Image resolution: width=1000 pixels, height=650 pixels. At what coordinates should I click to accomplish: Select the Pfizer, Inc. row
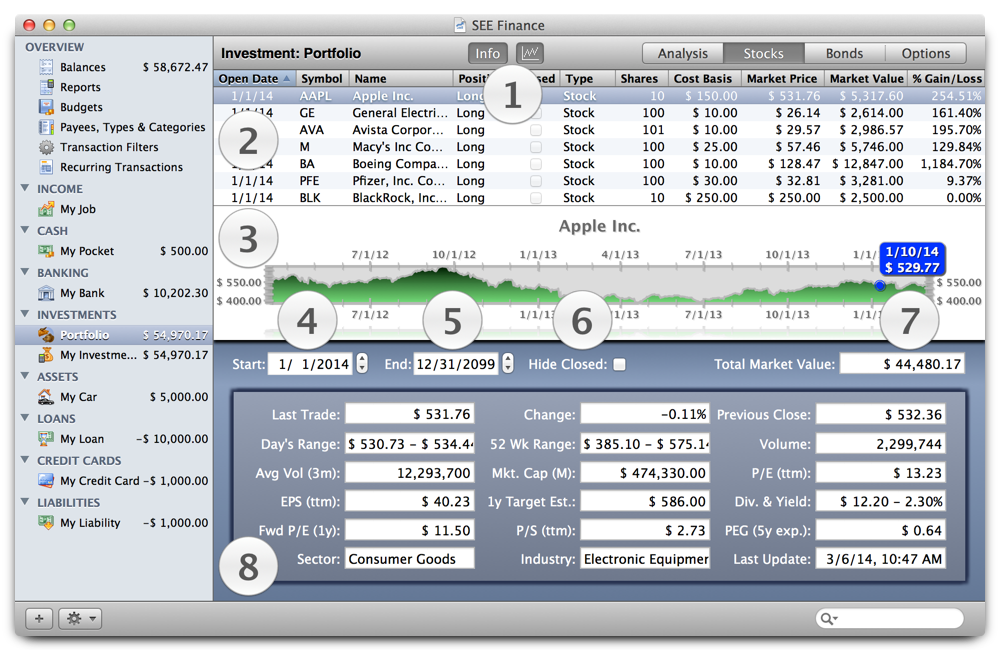click(599, 181)
